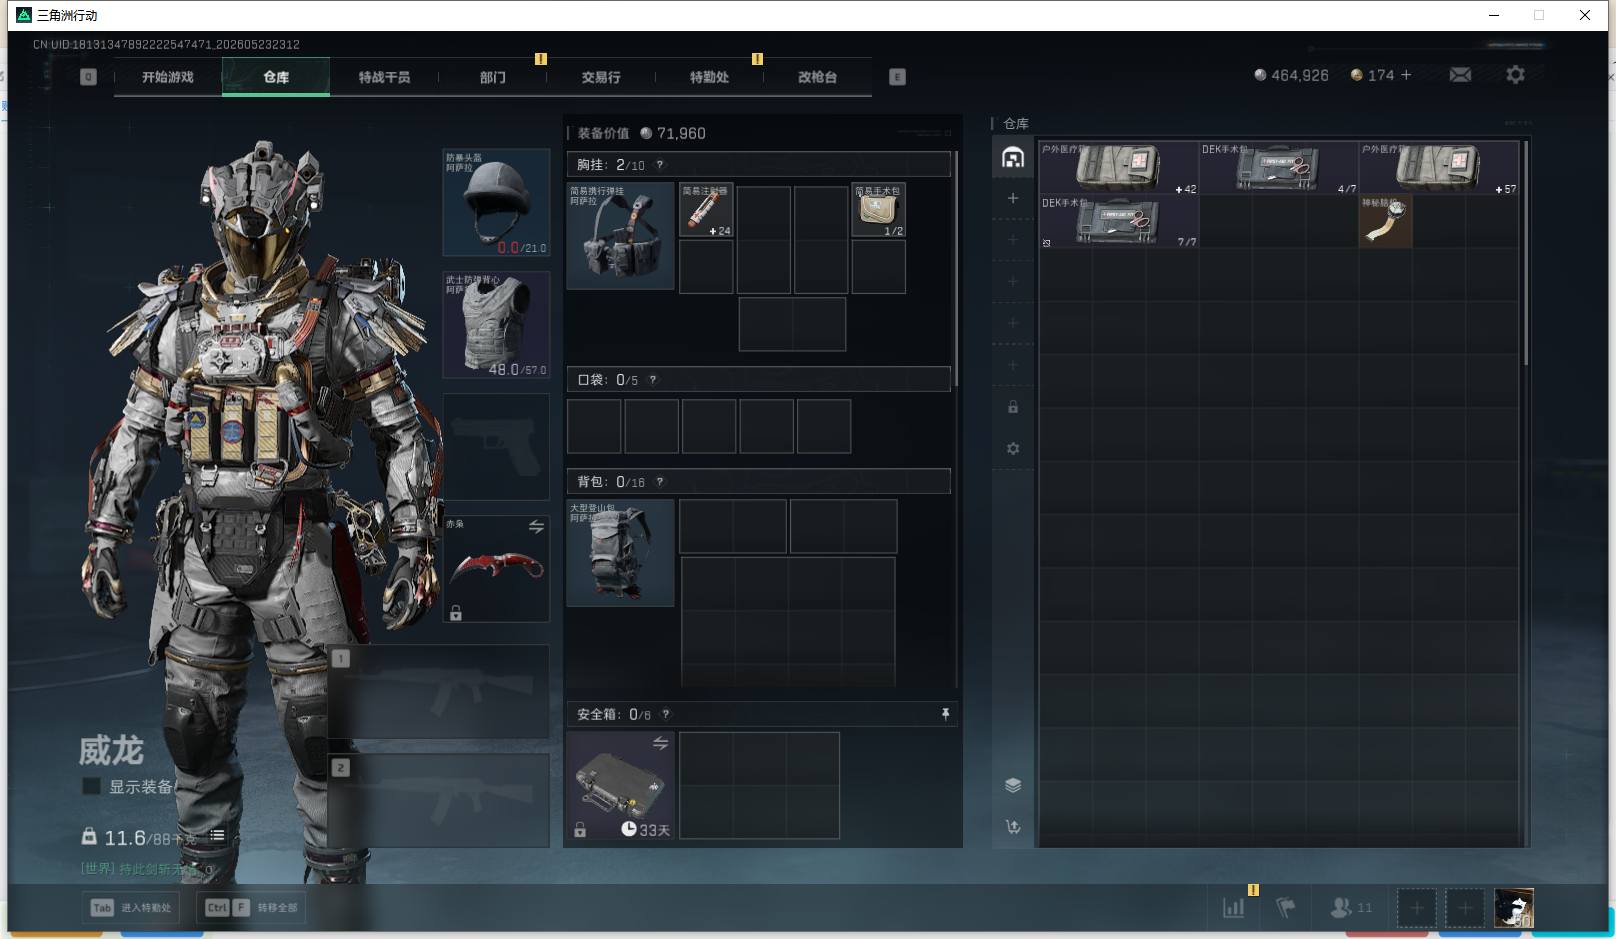Select the 户外医疗箱 item marked +42
The height and width of the screenshot is (939, 1616).
coord(1119,167)
